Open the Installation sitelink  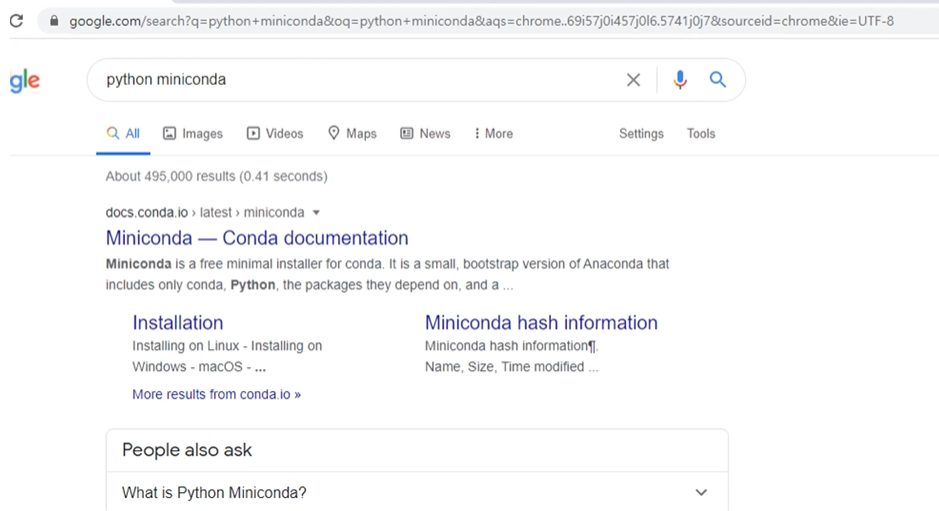pyautogui.click(x=178, y=323)
